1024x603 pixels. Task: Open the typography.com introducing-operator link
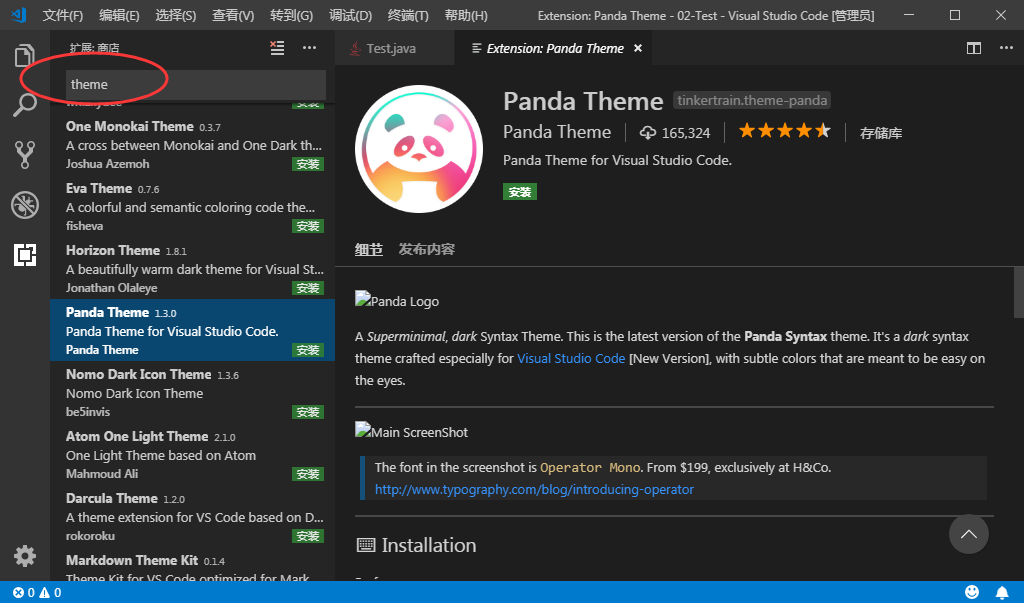click(x=534, y=489)
